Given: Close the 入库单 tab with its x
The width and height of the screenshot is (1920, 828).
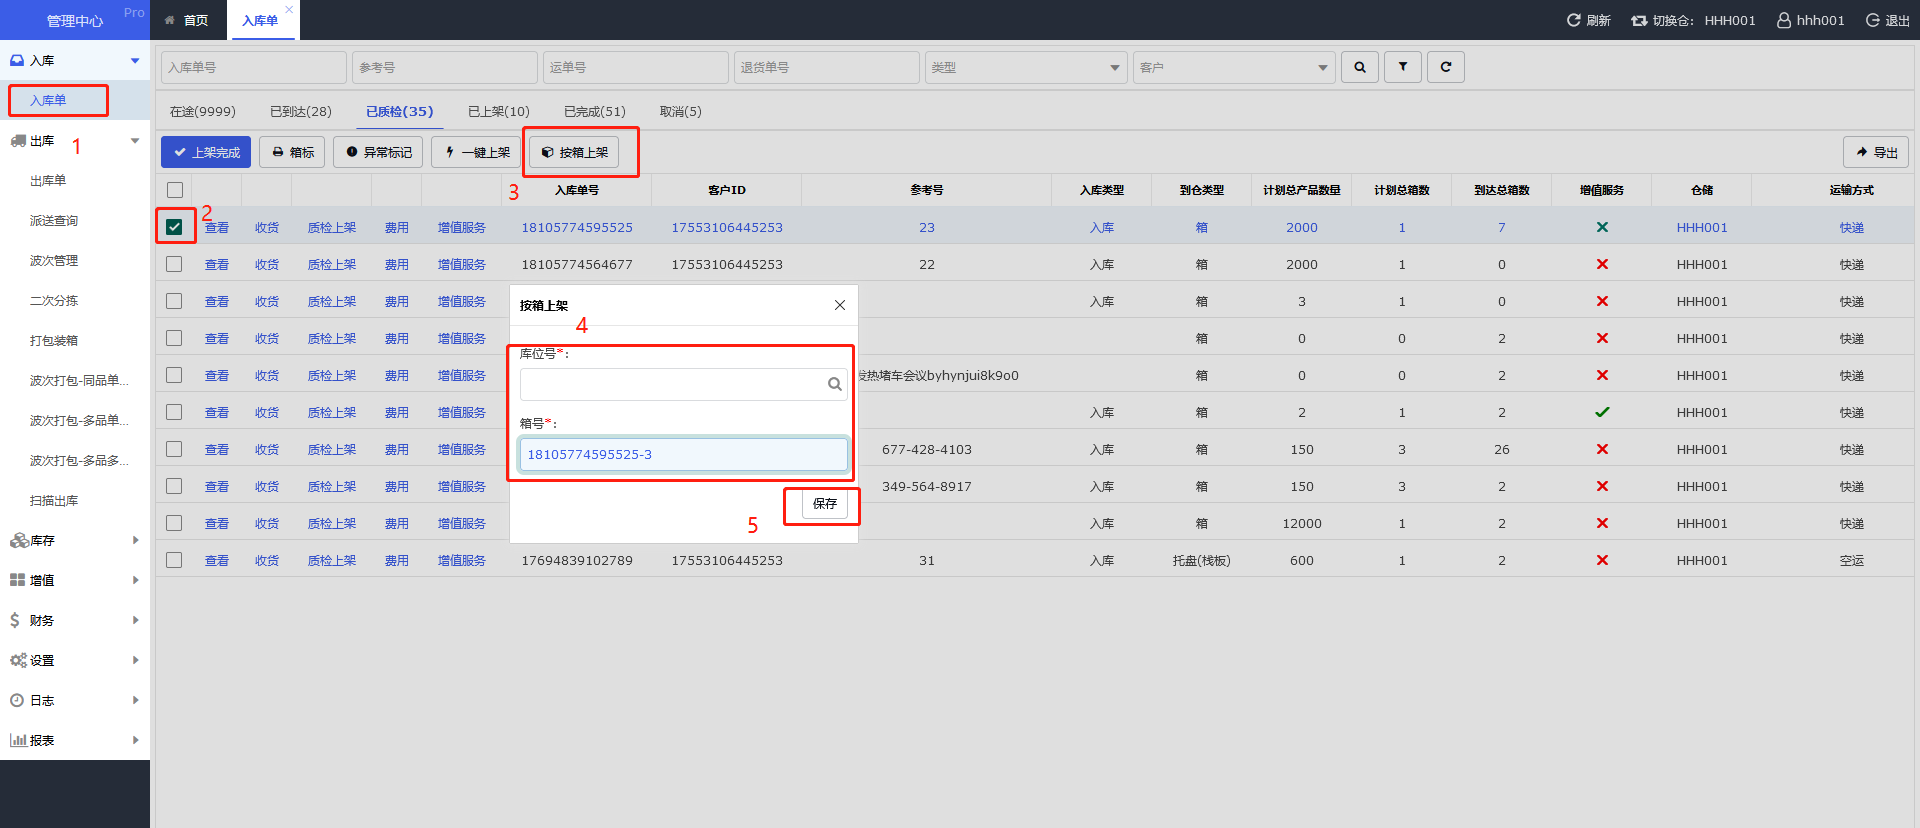Looking at the screenshot, I should (x=289, y=10).
